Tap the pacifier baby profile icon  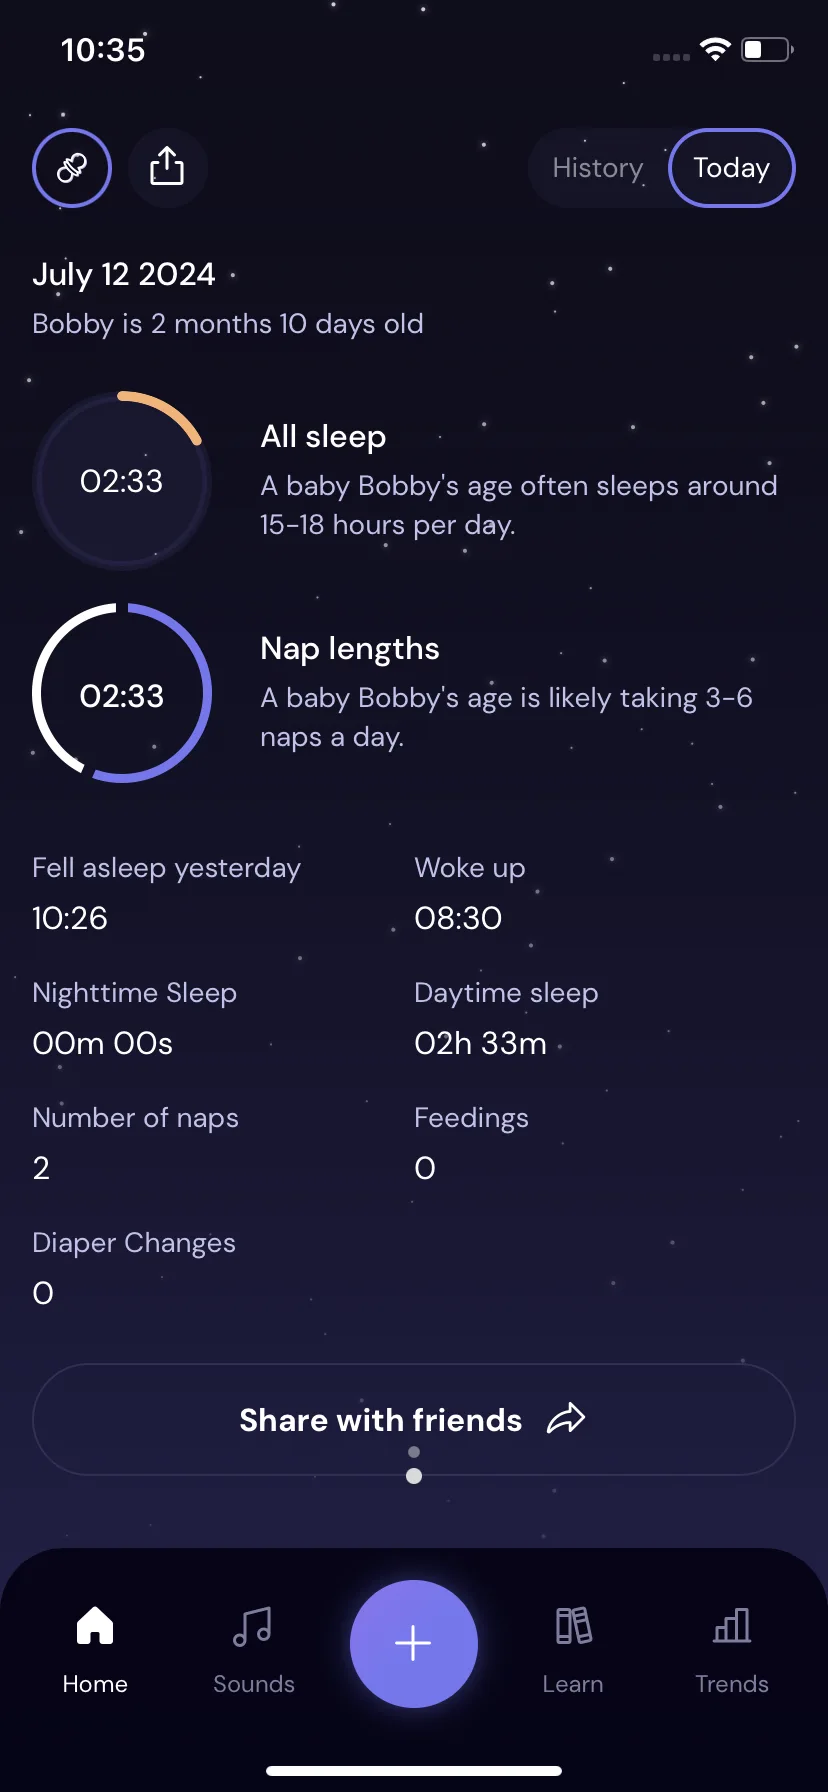tap(72, 168)
